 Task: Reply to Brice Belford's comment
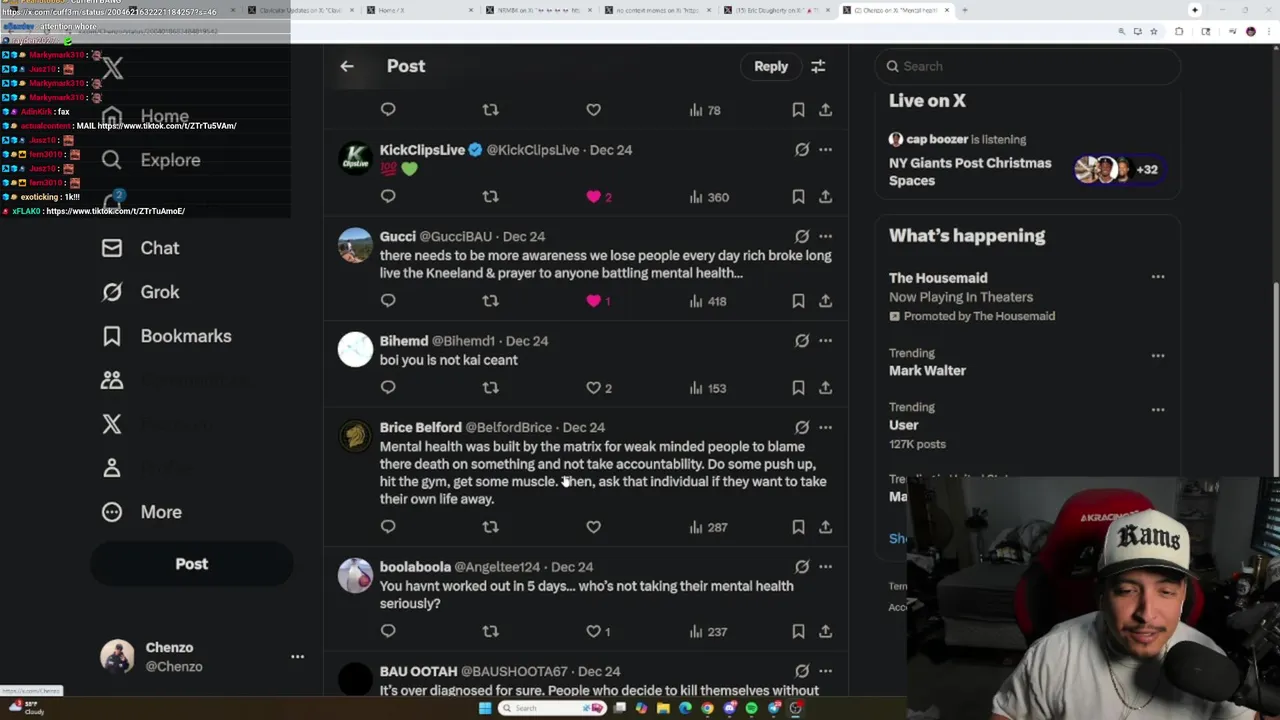point(388,527)
